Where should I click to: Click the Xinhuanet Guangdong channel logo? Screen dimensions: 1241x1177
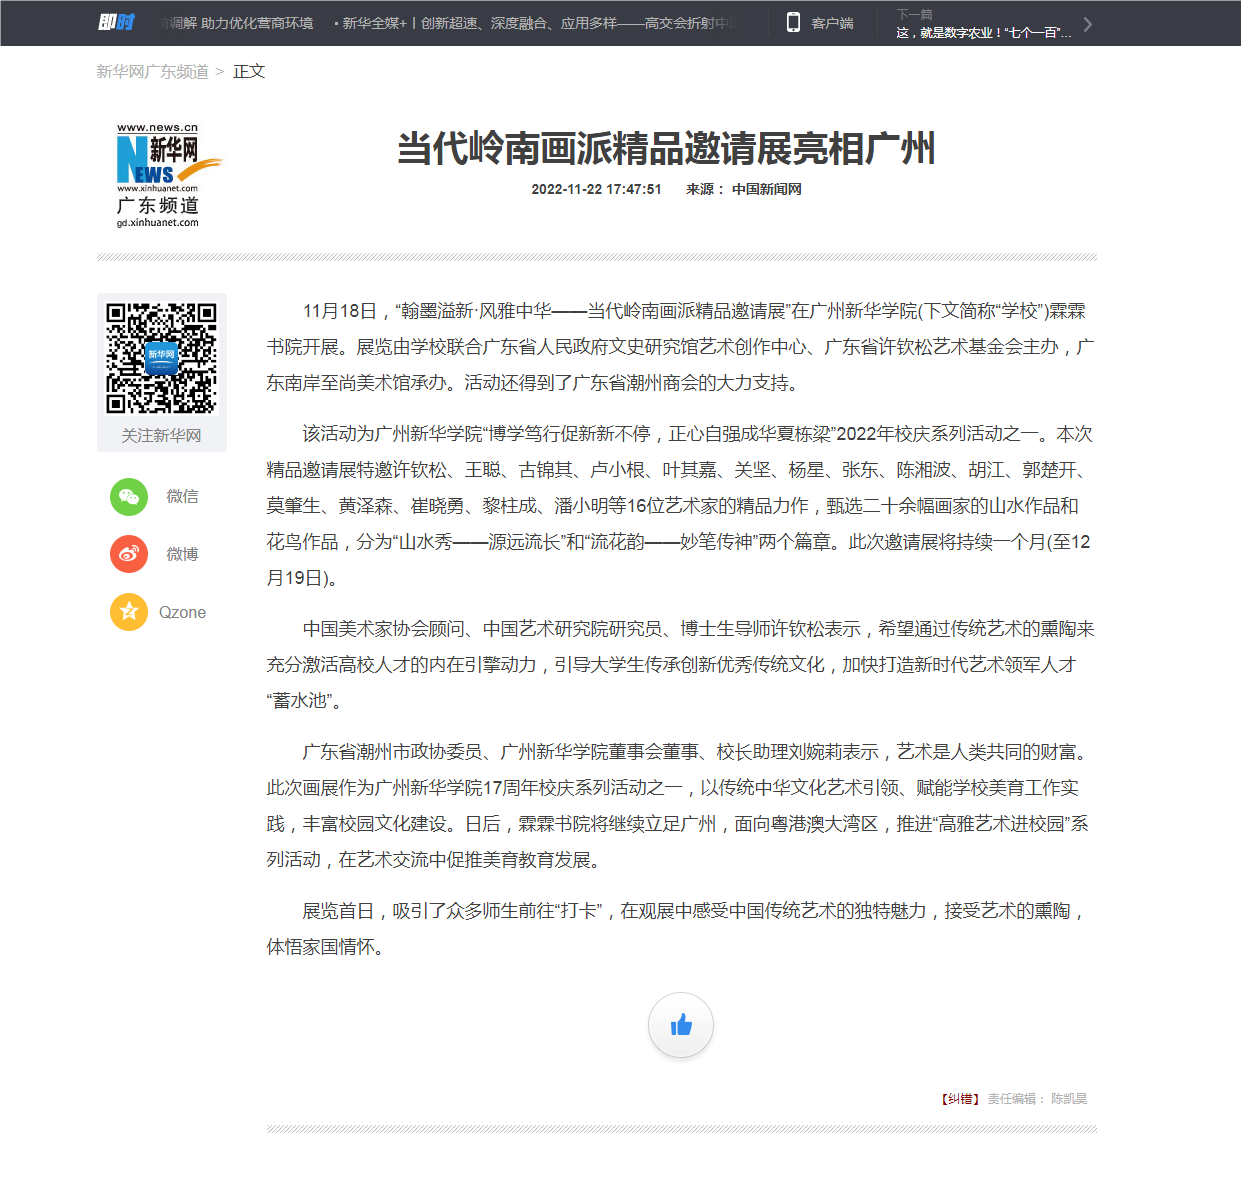159,176
